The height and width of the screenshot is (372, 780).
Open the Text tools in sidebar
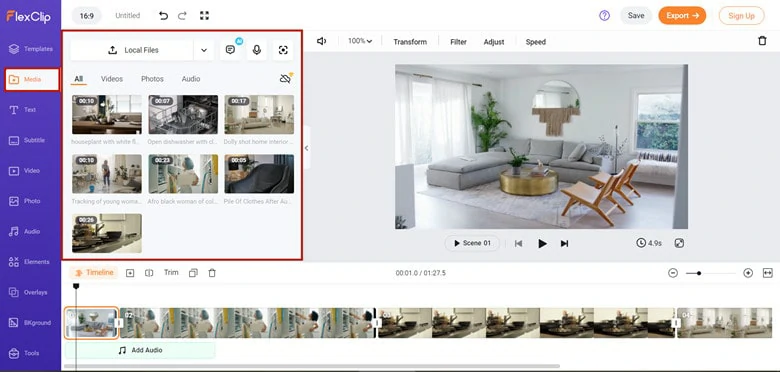pyautogui.click(x=22, y=110)
